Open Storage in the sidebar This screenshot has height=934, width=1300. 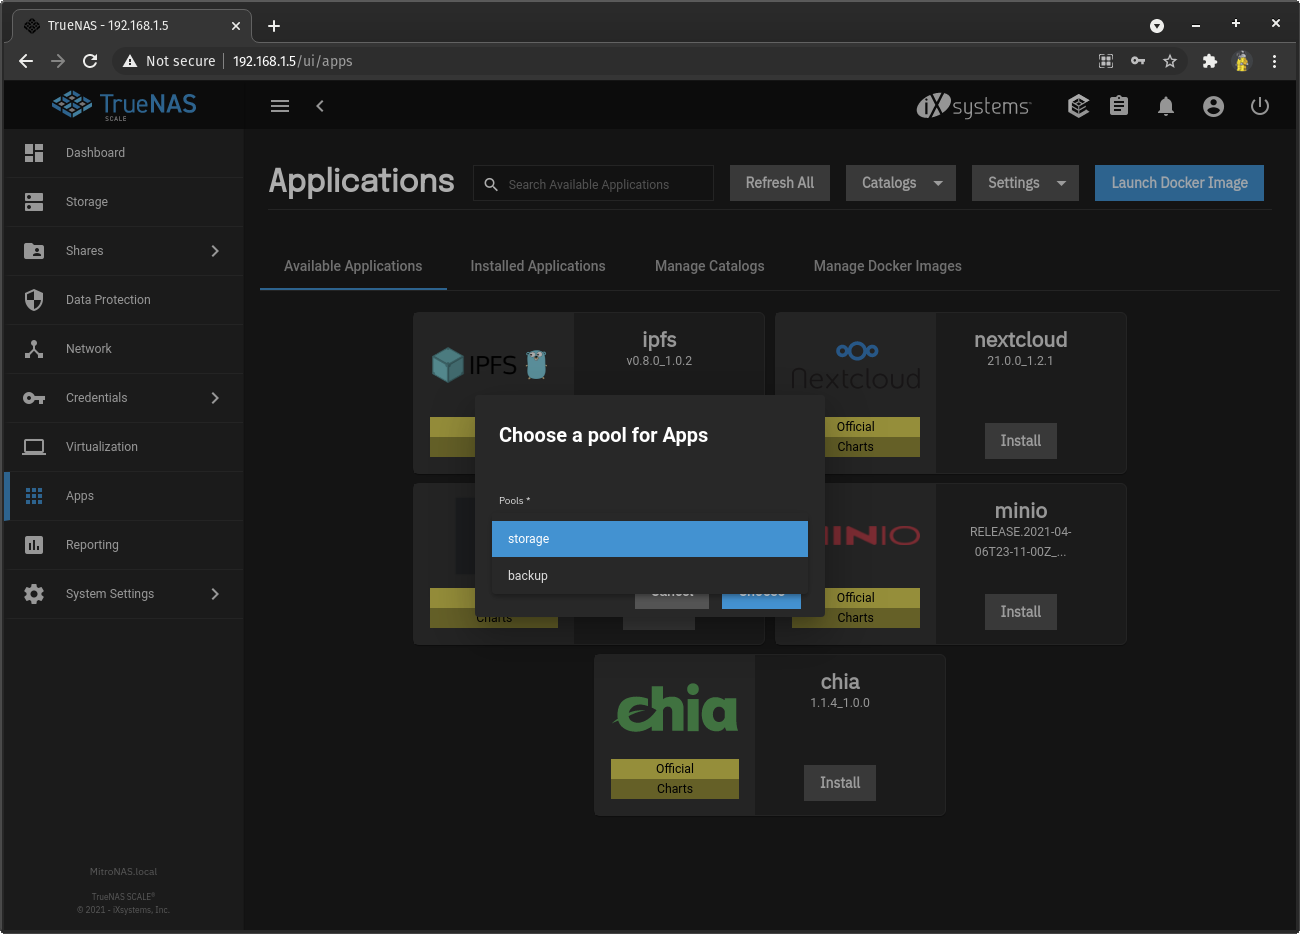click(x=124, y=202)
